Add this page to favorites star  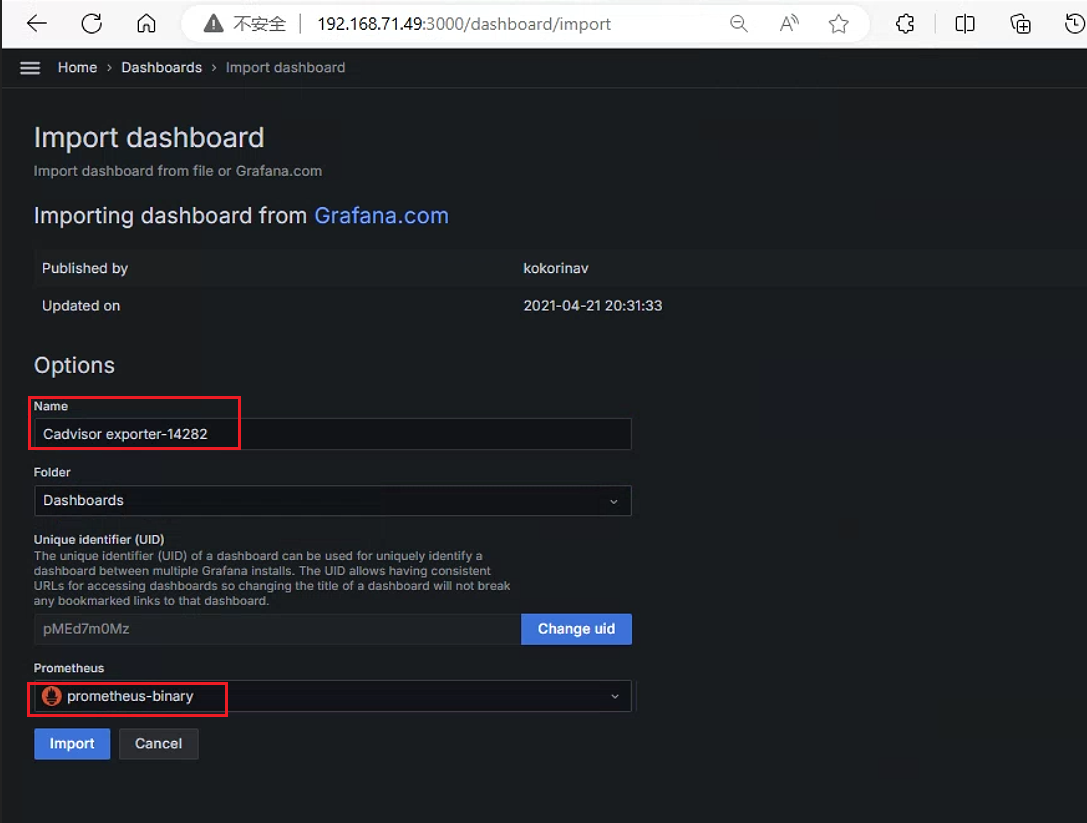click(839, 24)
